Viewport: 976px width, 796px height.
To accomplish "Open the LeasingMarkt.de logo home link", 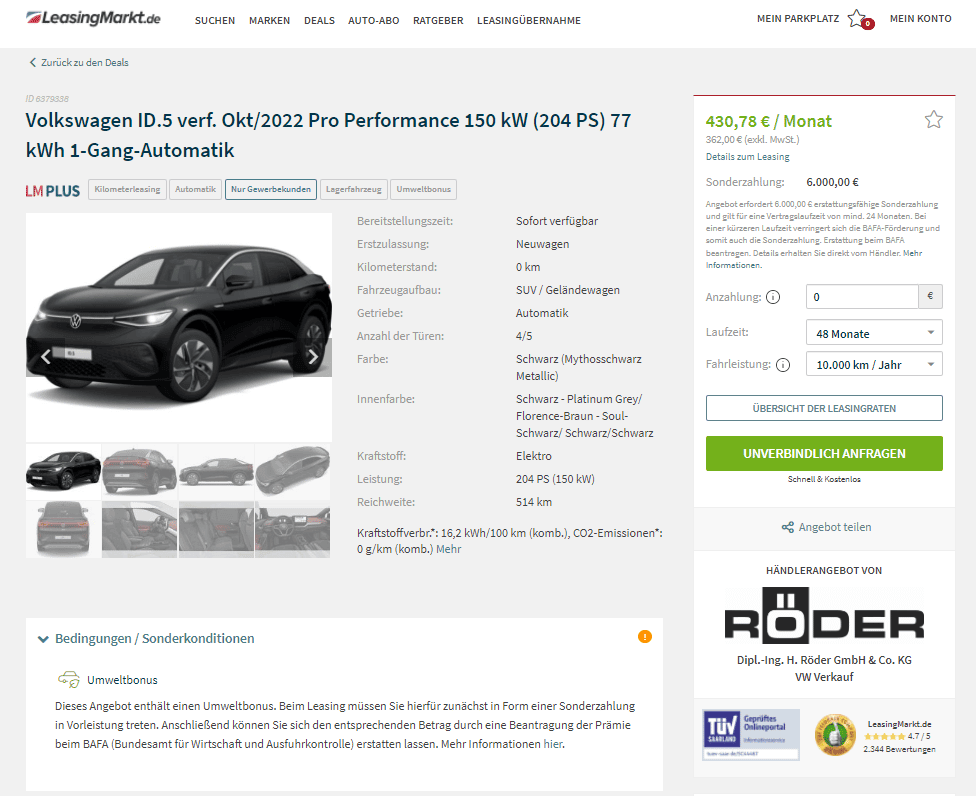I will 93,18.
